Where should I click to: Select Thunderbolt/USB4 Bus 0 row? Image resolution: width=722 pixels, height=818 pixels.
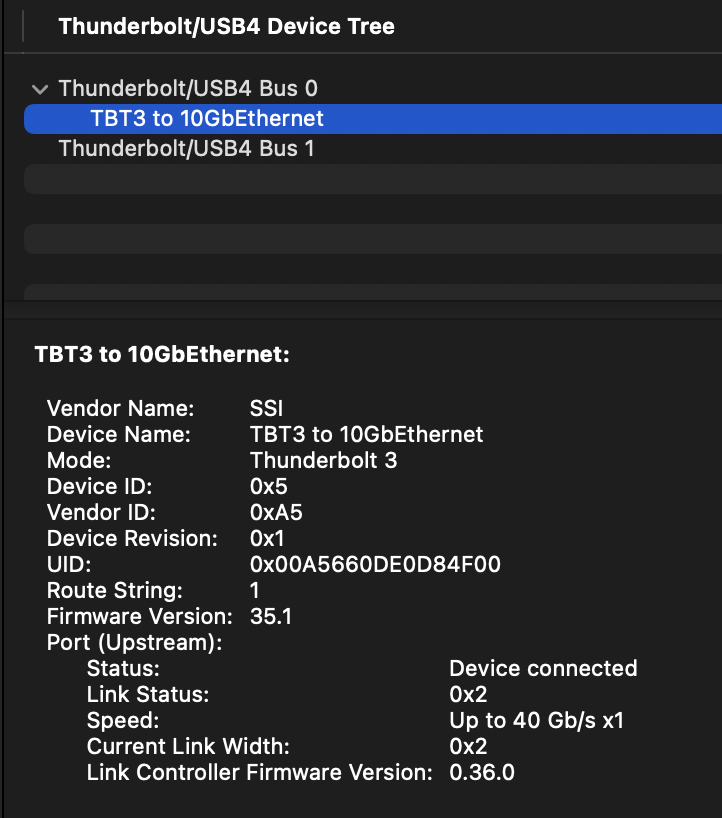click(x=373, y=89)
